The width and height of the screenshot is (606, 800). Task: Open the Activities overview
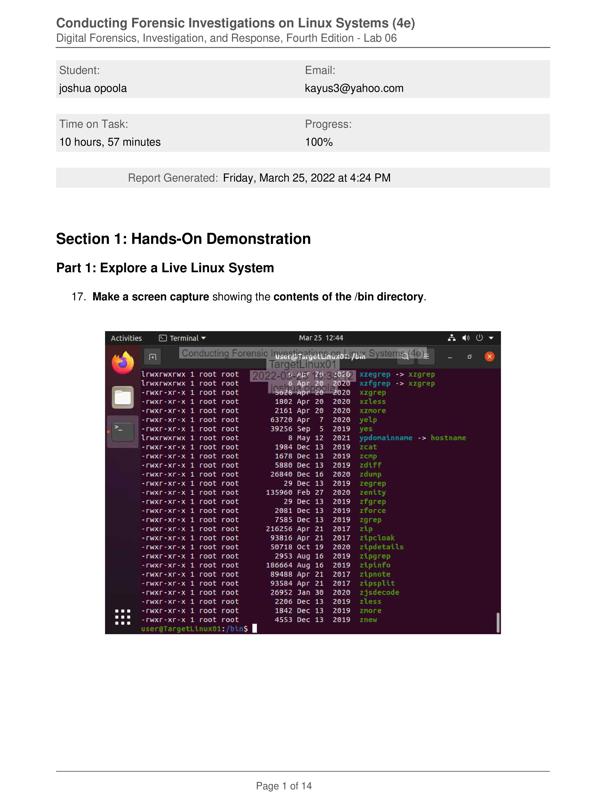coord(126,338)
